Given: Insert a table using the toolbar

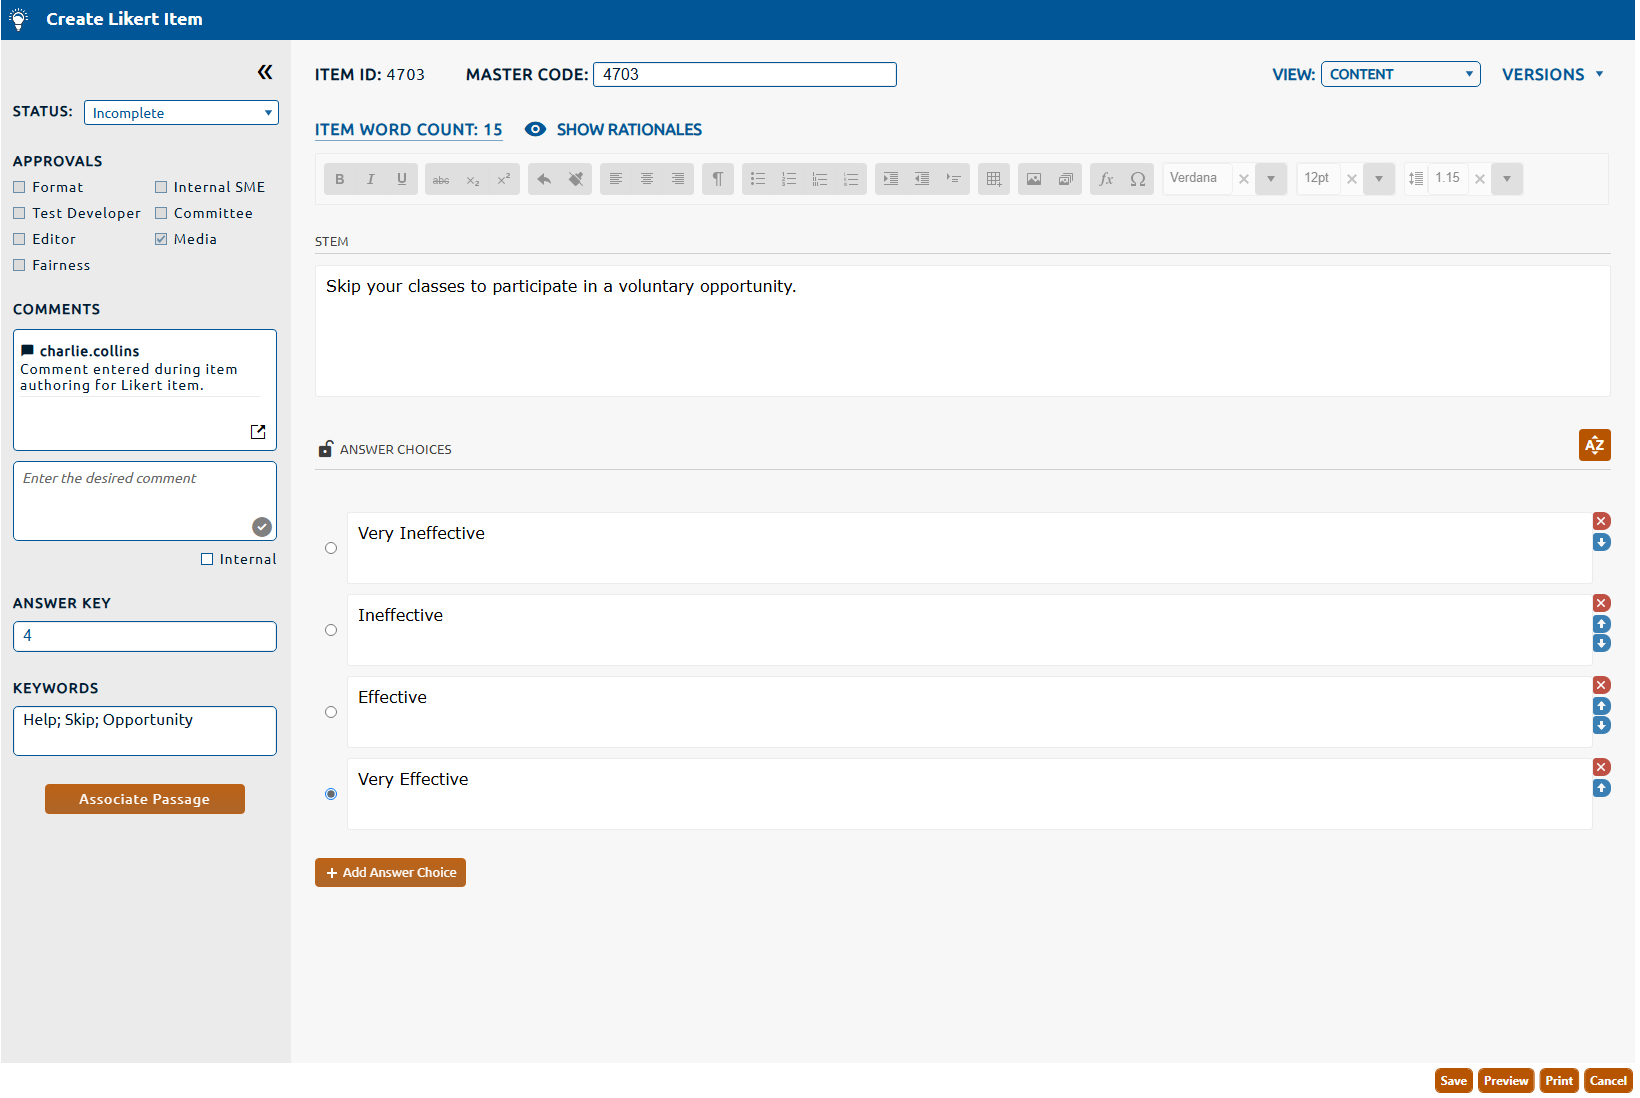Looking at the screenshot, I should (x=994, y=179).
